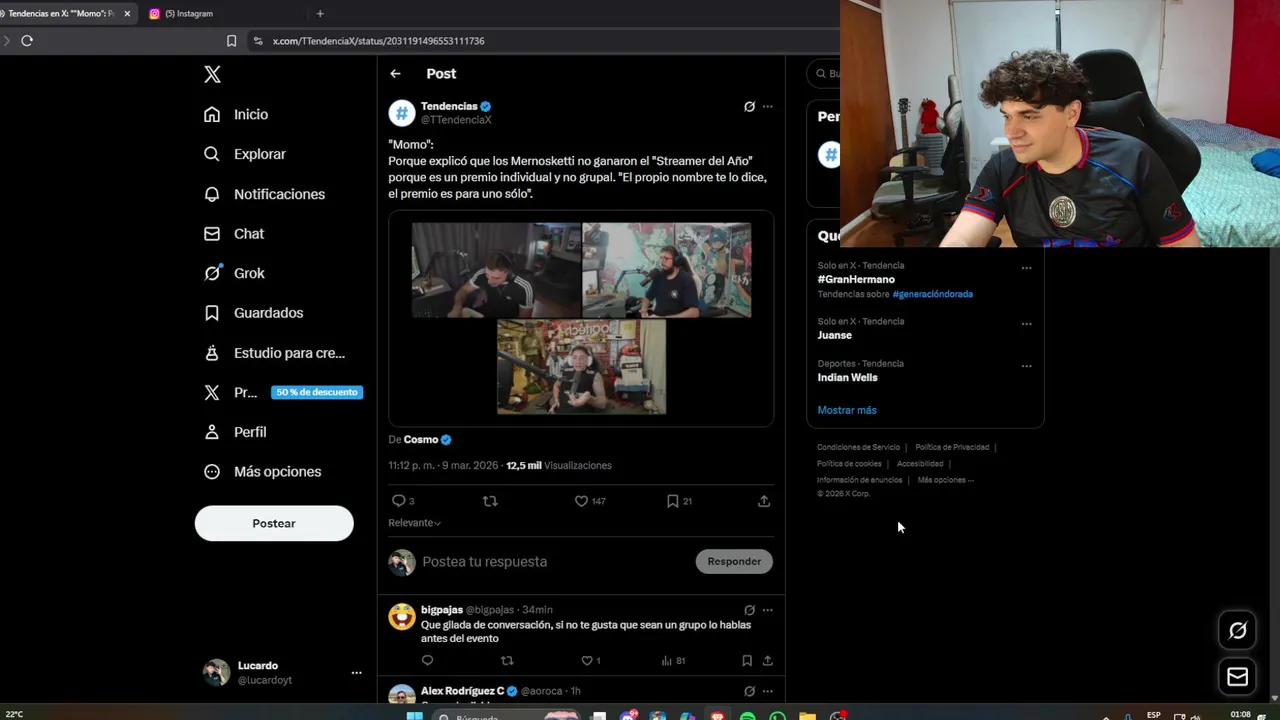Go to Inicio home in sidebar

pyautogui.click(x=236, y=114)
